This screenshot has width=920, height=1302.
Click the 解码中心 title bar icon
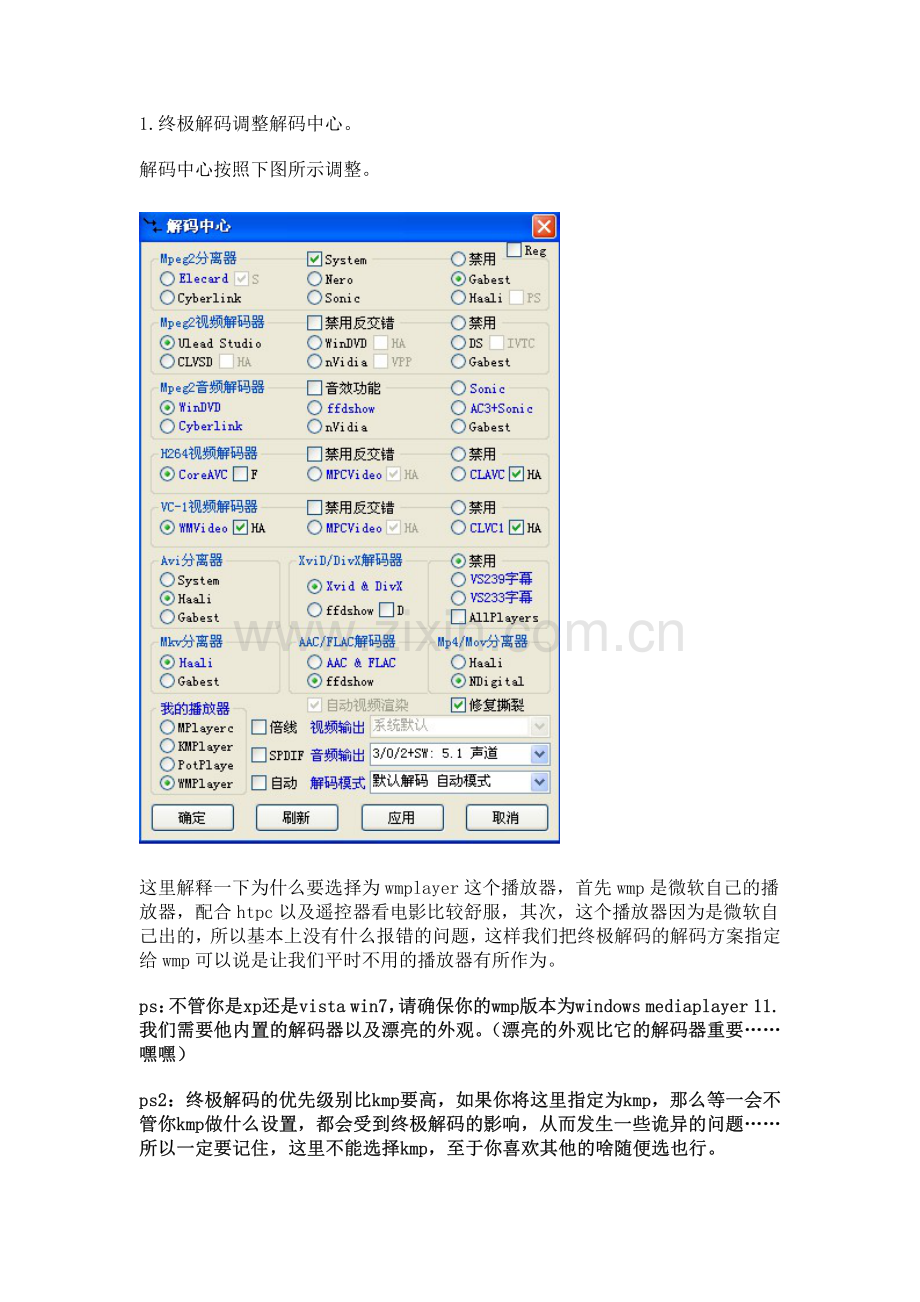tap(154, 225)
